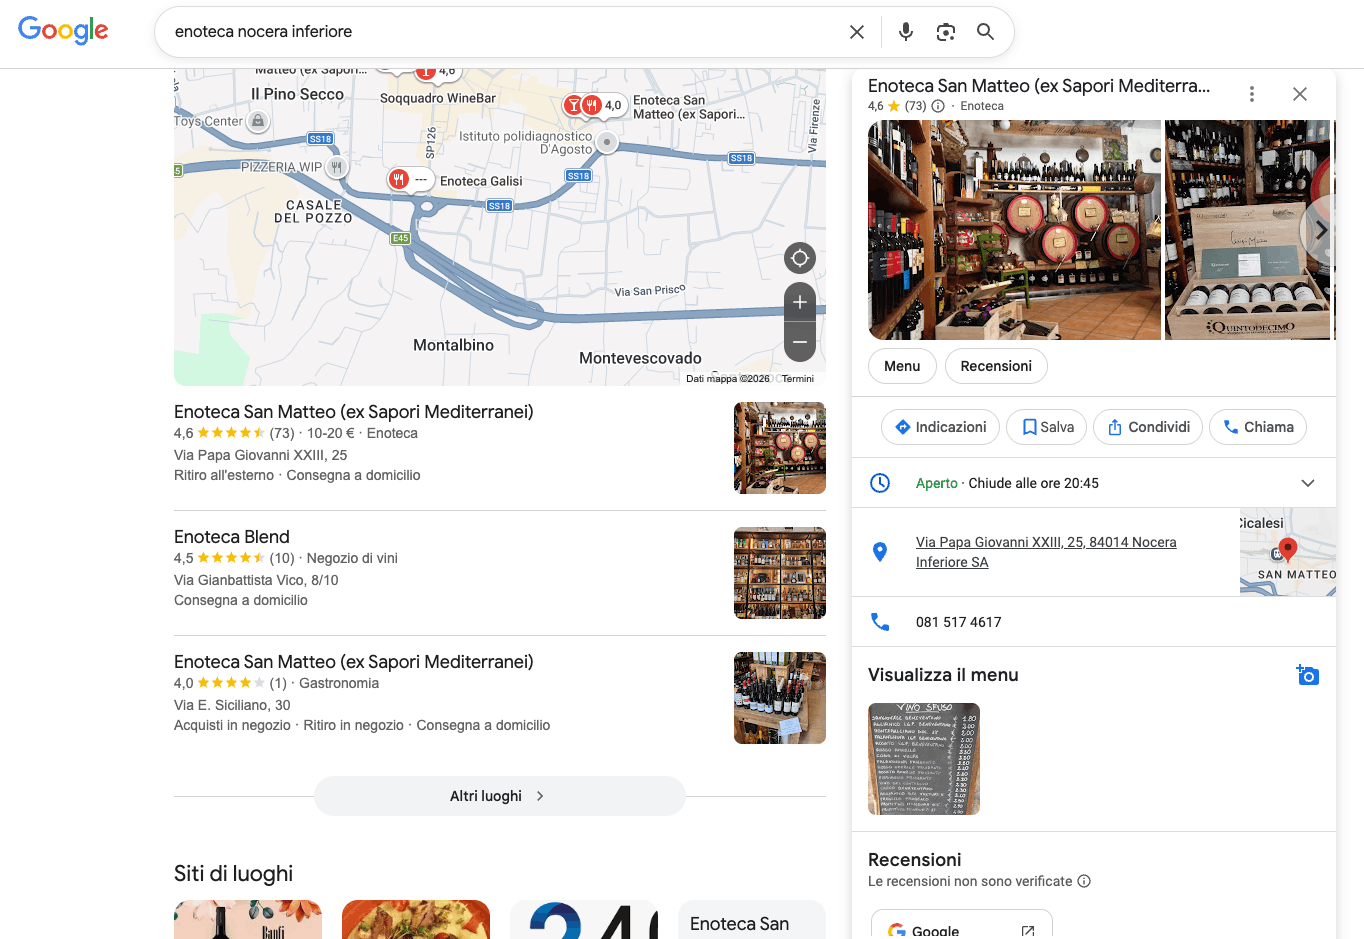1364x939 pixels.
Task: Center map on my location
Action: 800,258
